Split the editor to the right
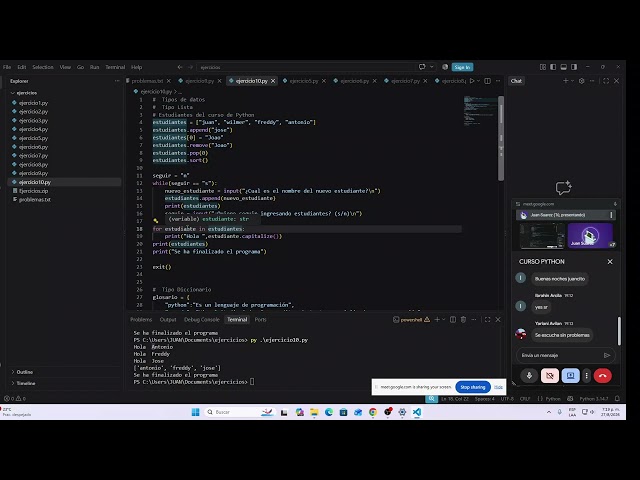Viewport: 640px width, 480px height. [487, 81]
